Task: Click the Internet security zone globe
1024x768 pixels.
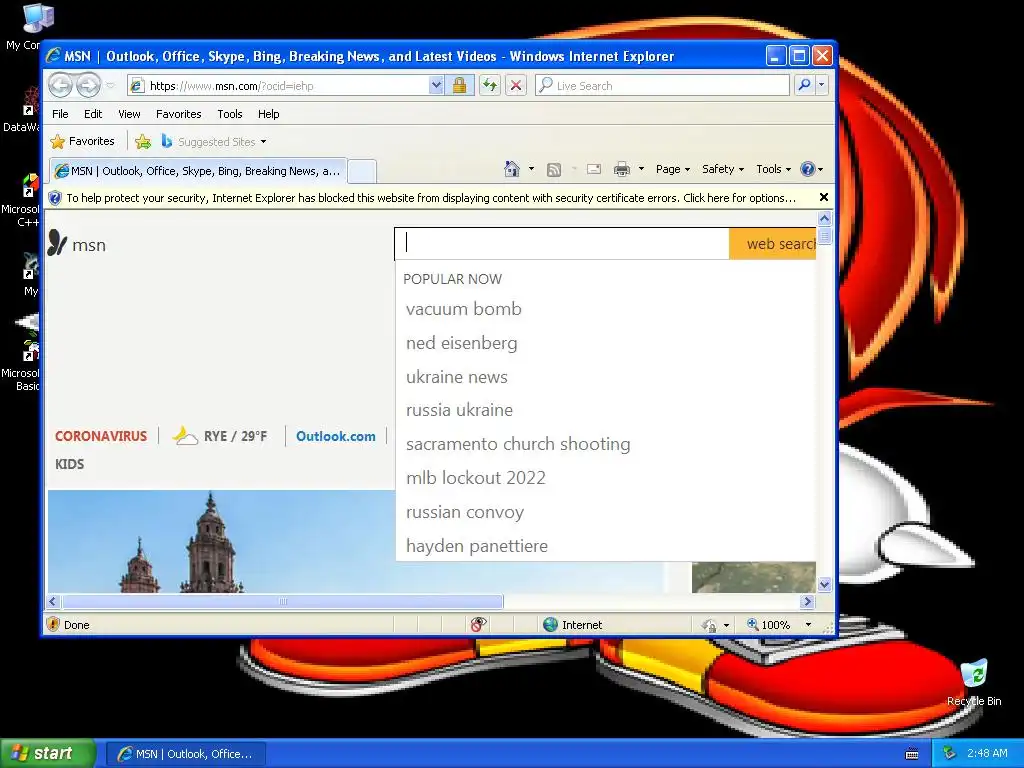Action: [x=551, y=625]
